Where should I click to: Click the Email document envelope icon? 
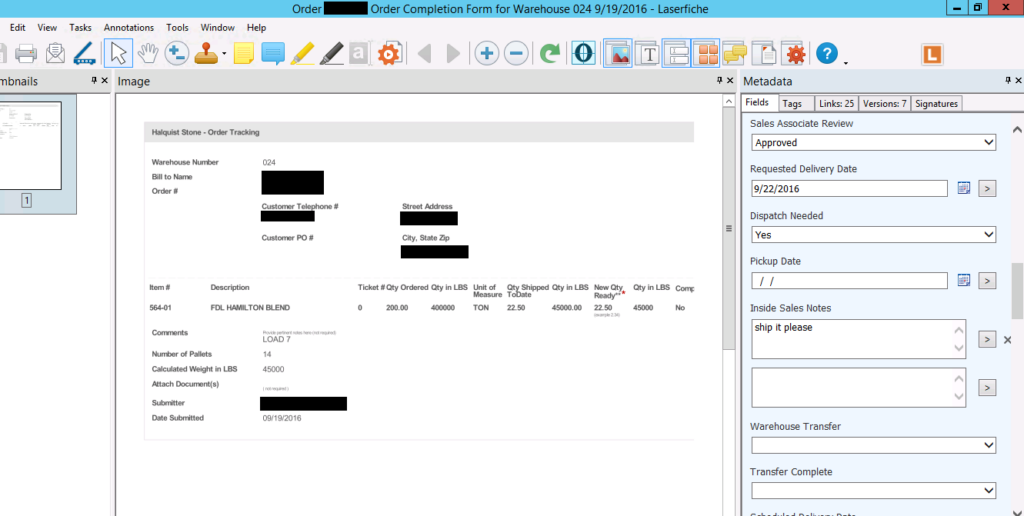click(x=56, y=54)
